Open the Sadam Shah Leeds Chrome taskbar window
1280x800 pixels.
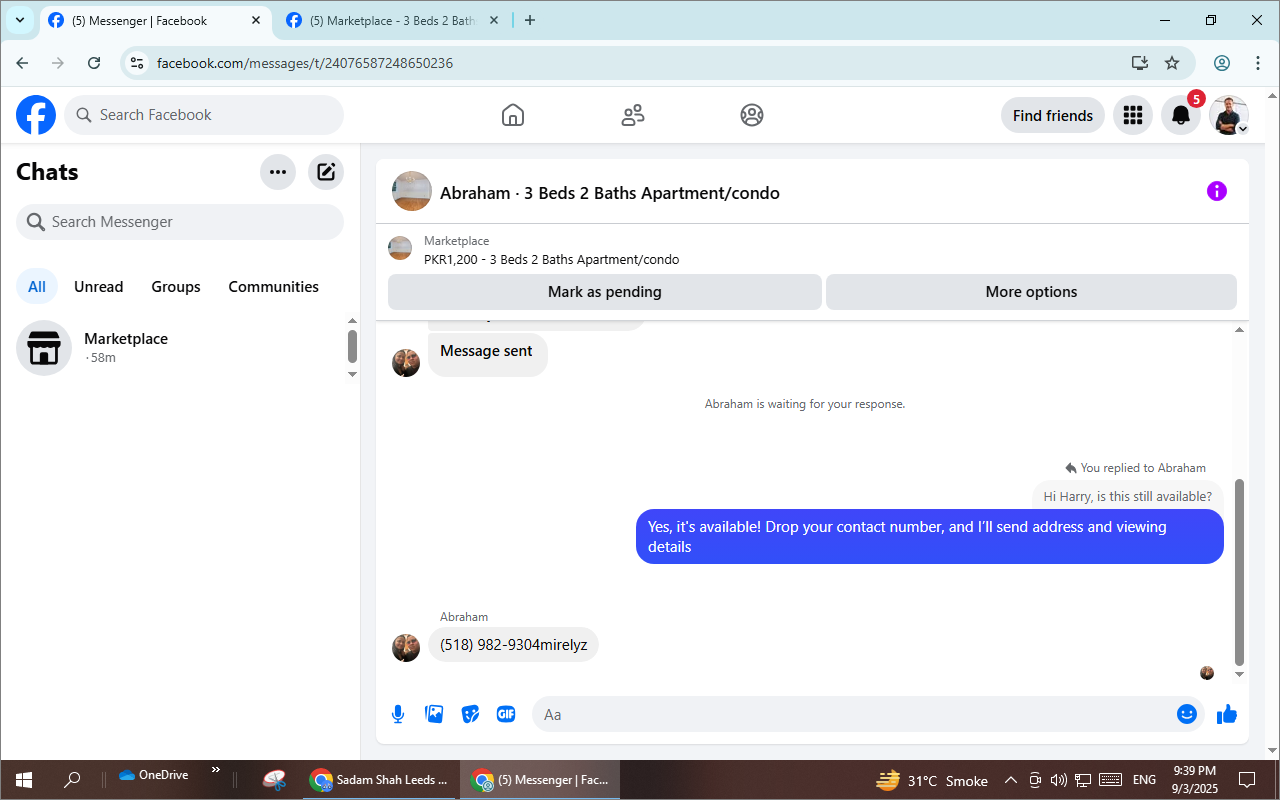click(x=380, y=780)
